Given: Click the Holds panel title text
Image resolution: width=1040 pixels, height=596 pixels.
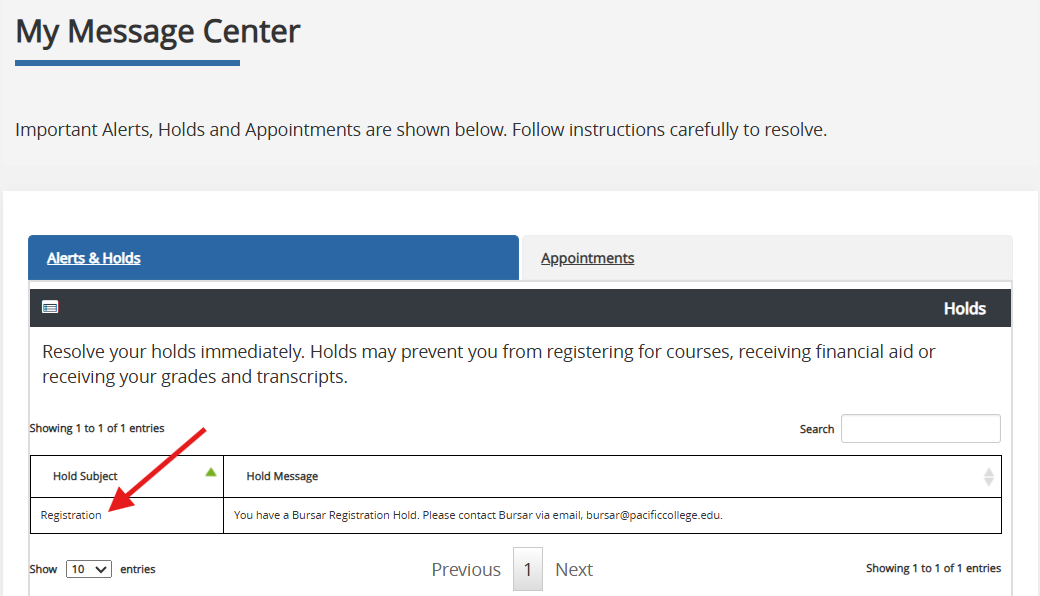Looking at the screenshot, I should 964,309.
